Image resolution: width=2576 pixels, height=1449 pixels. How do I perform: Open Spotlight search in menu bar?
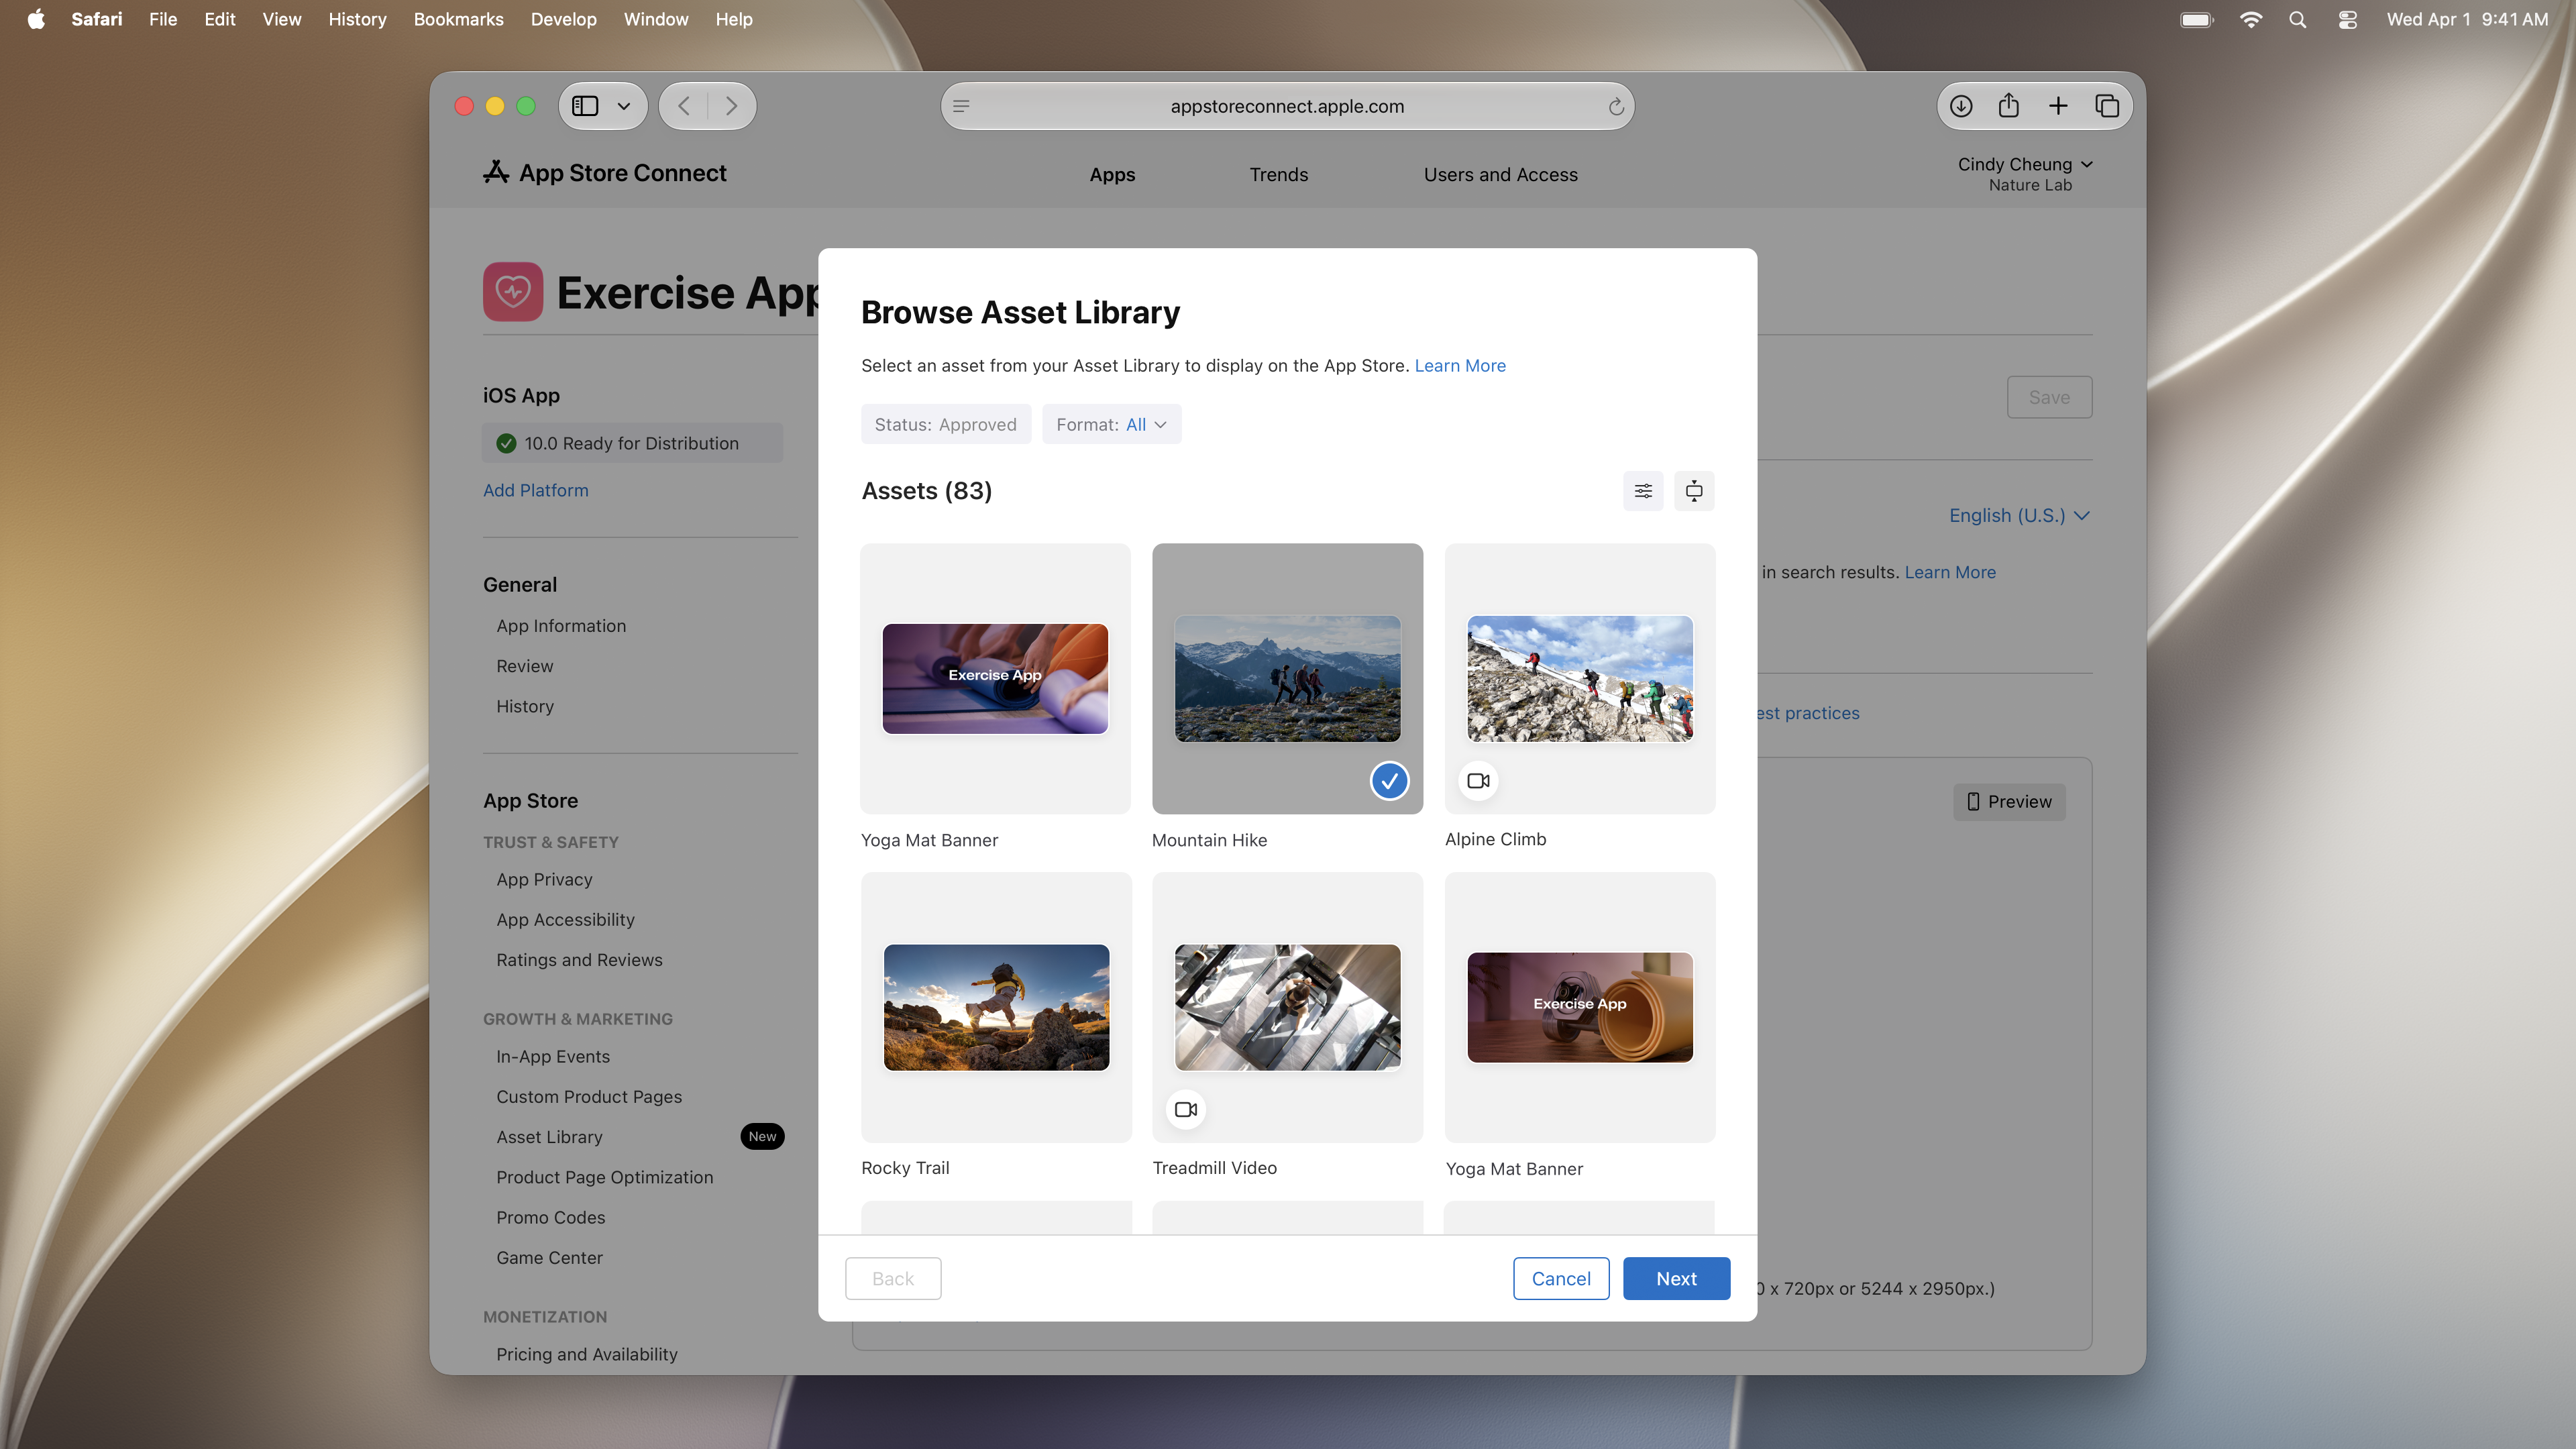tap(2297, 20)
